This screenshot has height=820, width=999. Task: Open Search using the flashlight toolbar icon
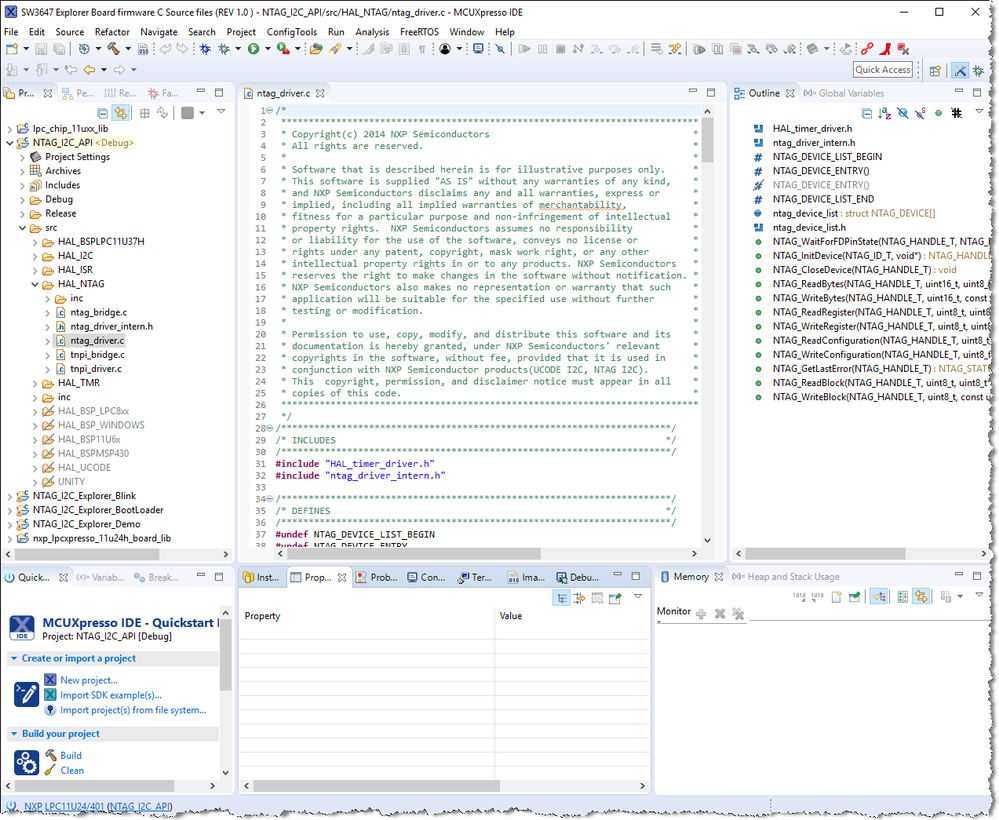(x=333, y=48)
